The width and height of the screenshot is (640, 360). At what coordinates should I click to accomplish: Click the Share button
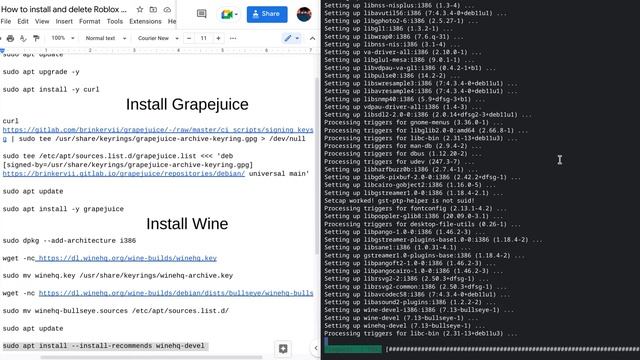point(267,14)
